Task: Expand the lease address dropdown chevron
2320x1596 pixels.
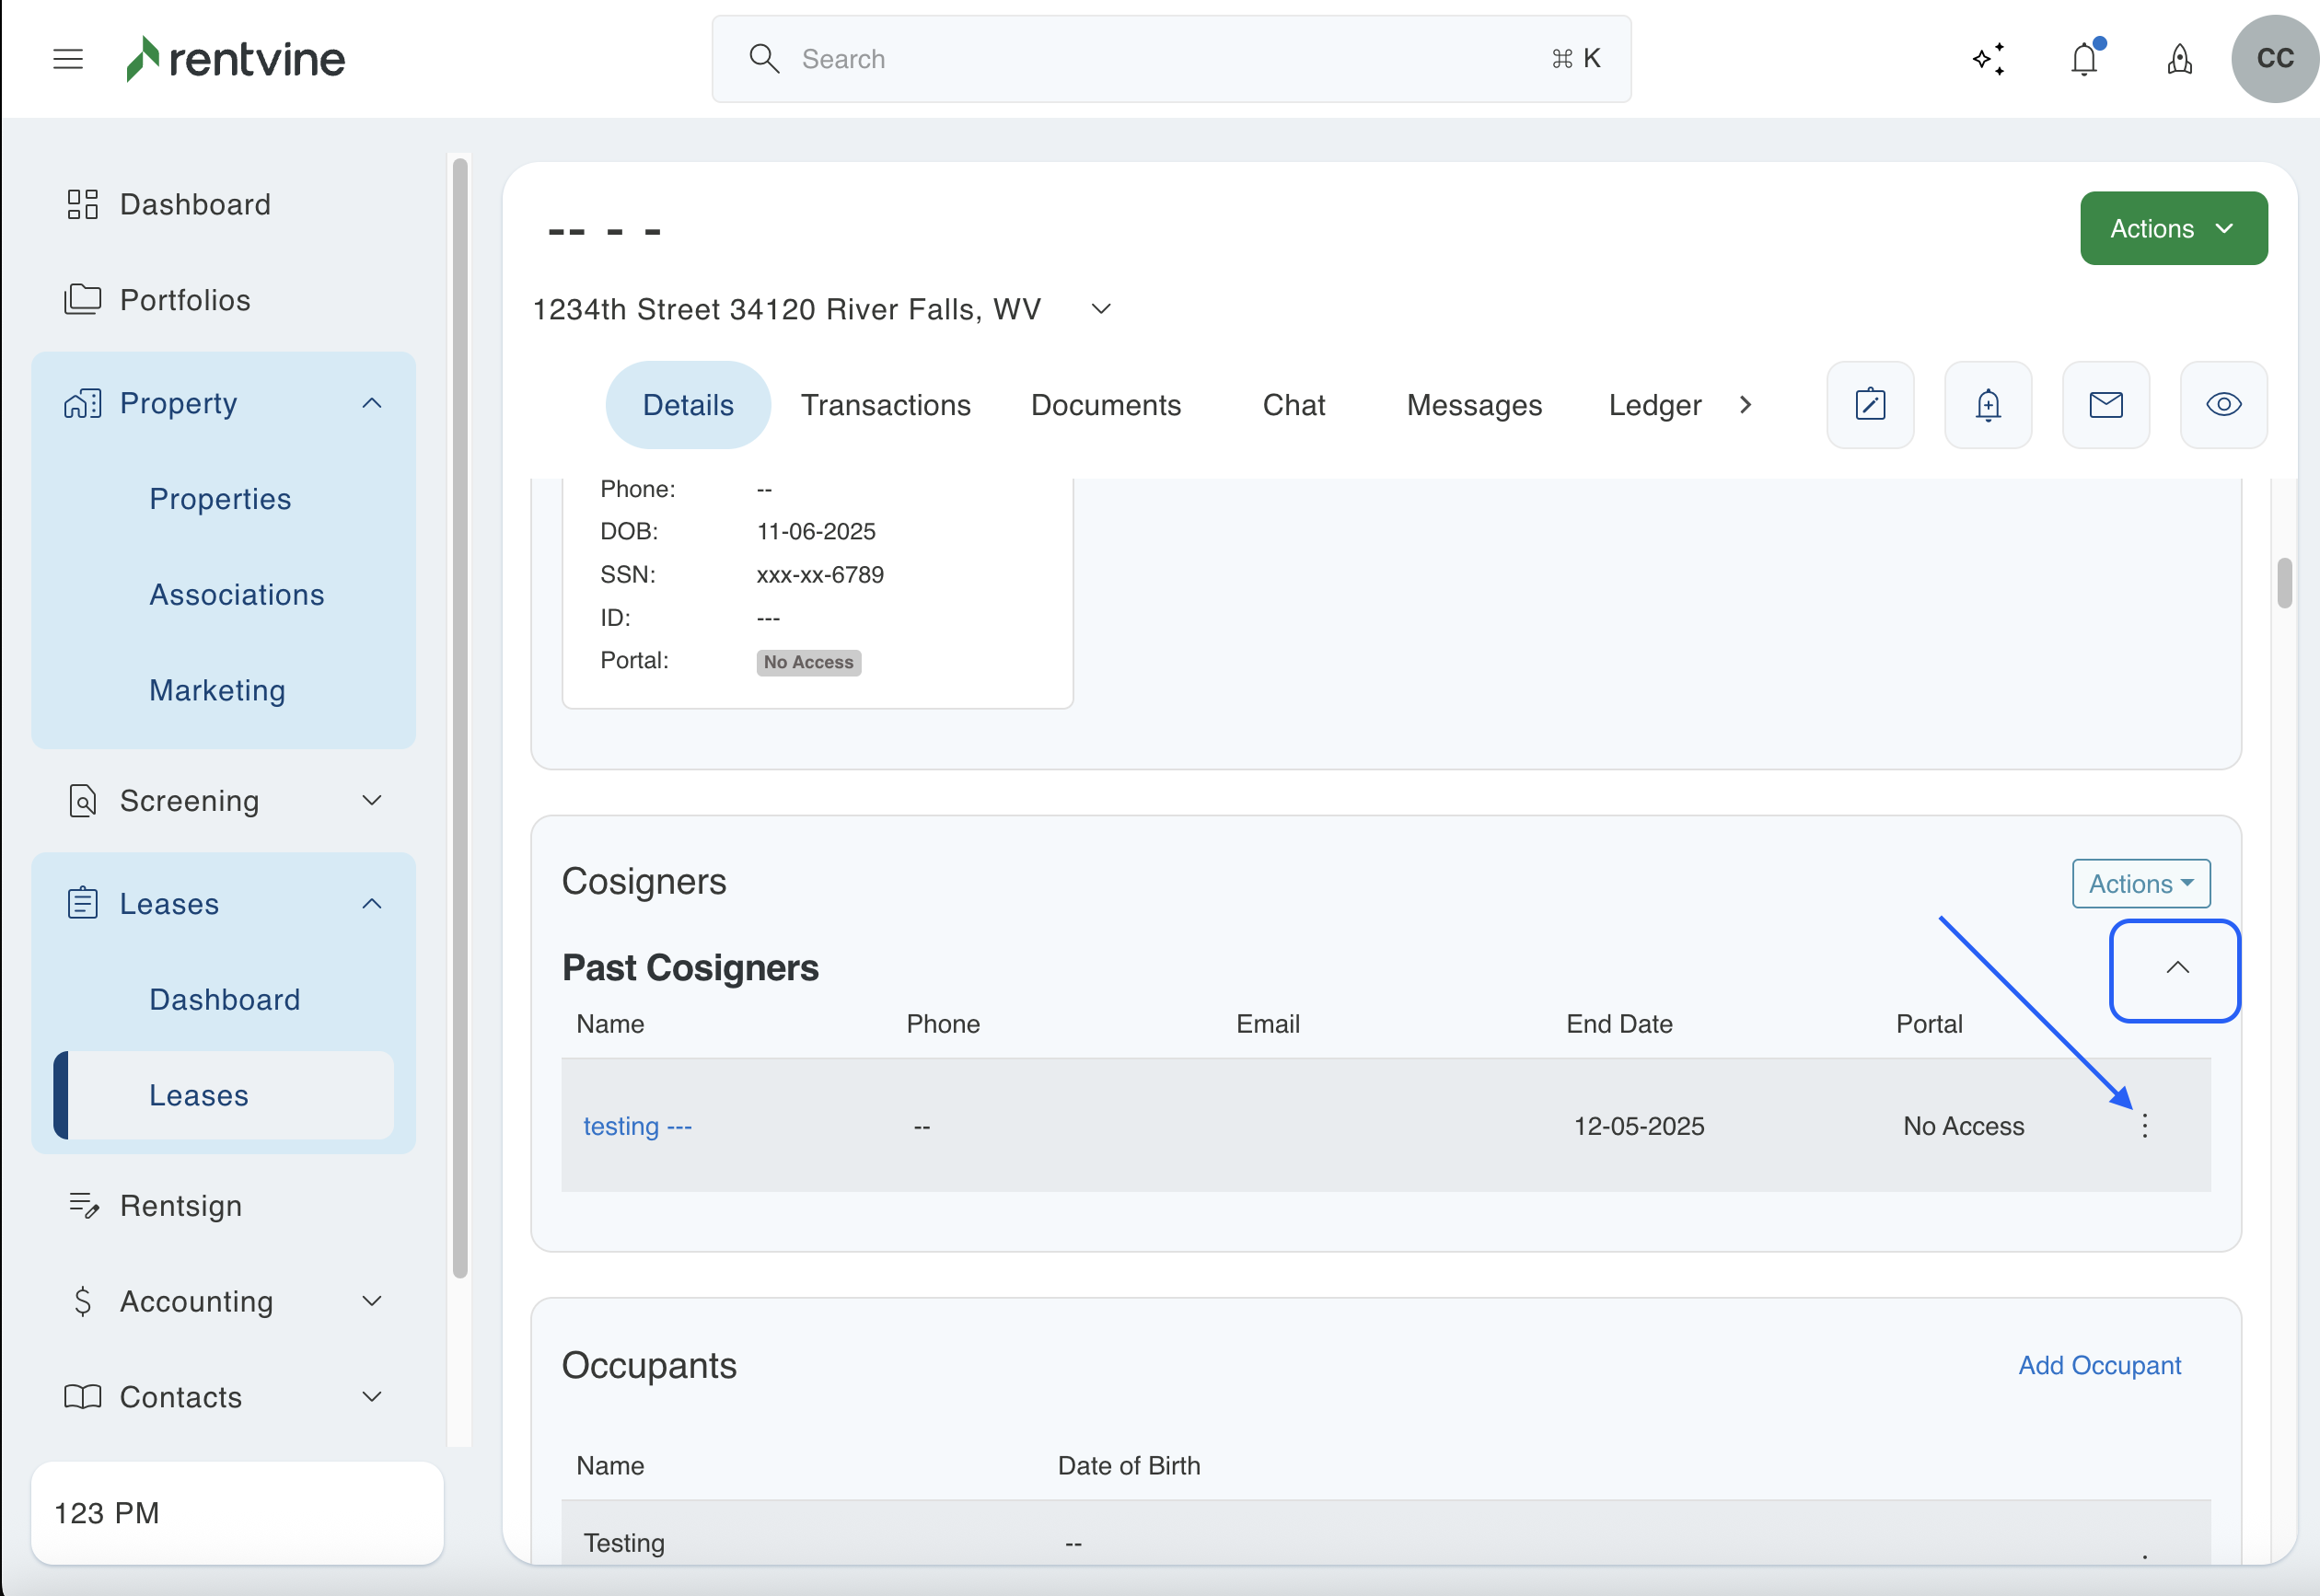Action: pyautogui.click(x=1101, y=309)
